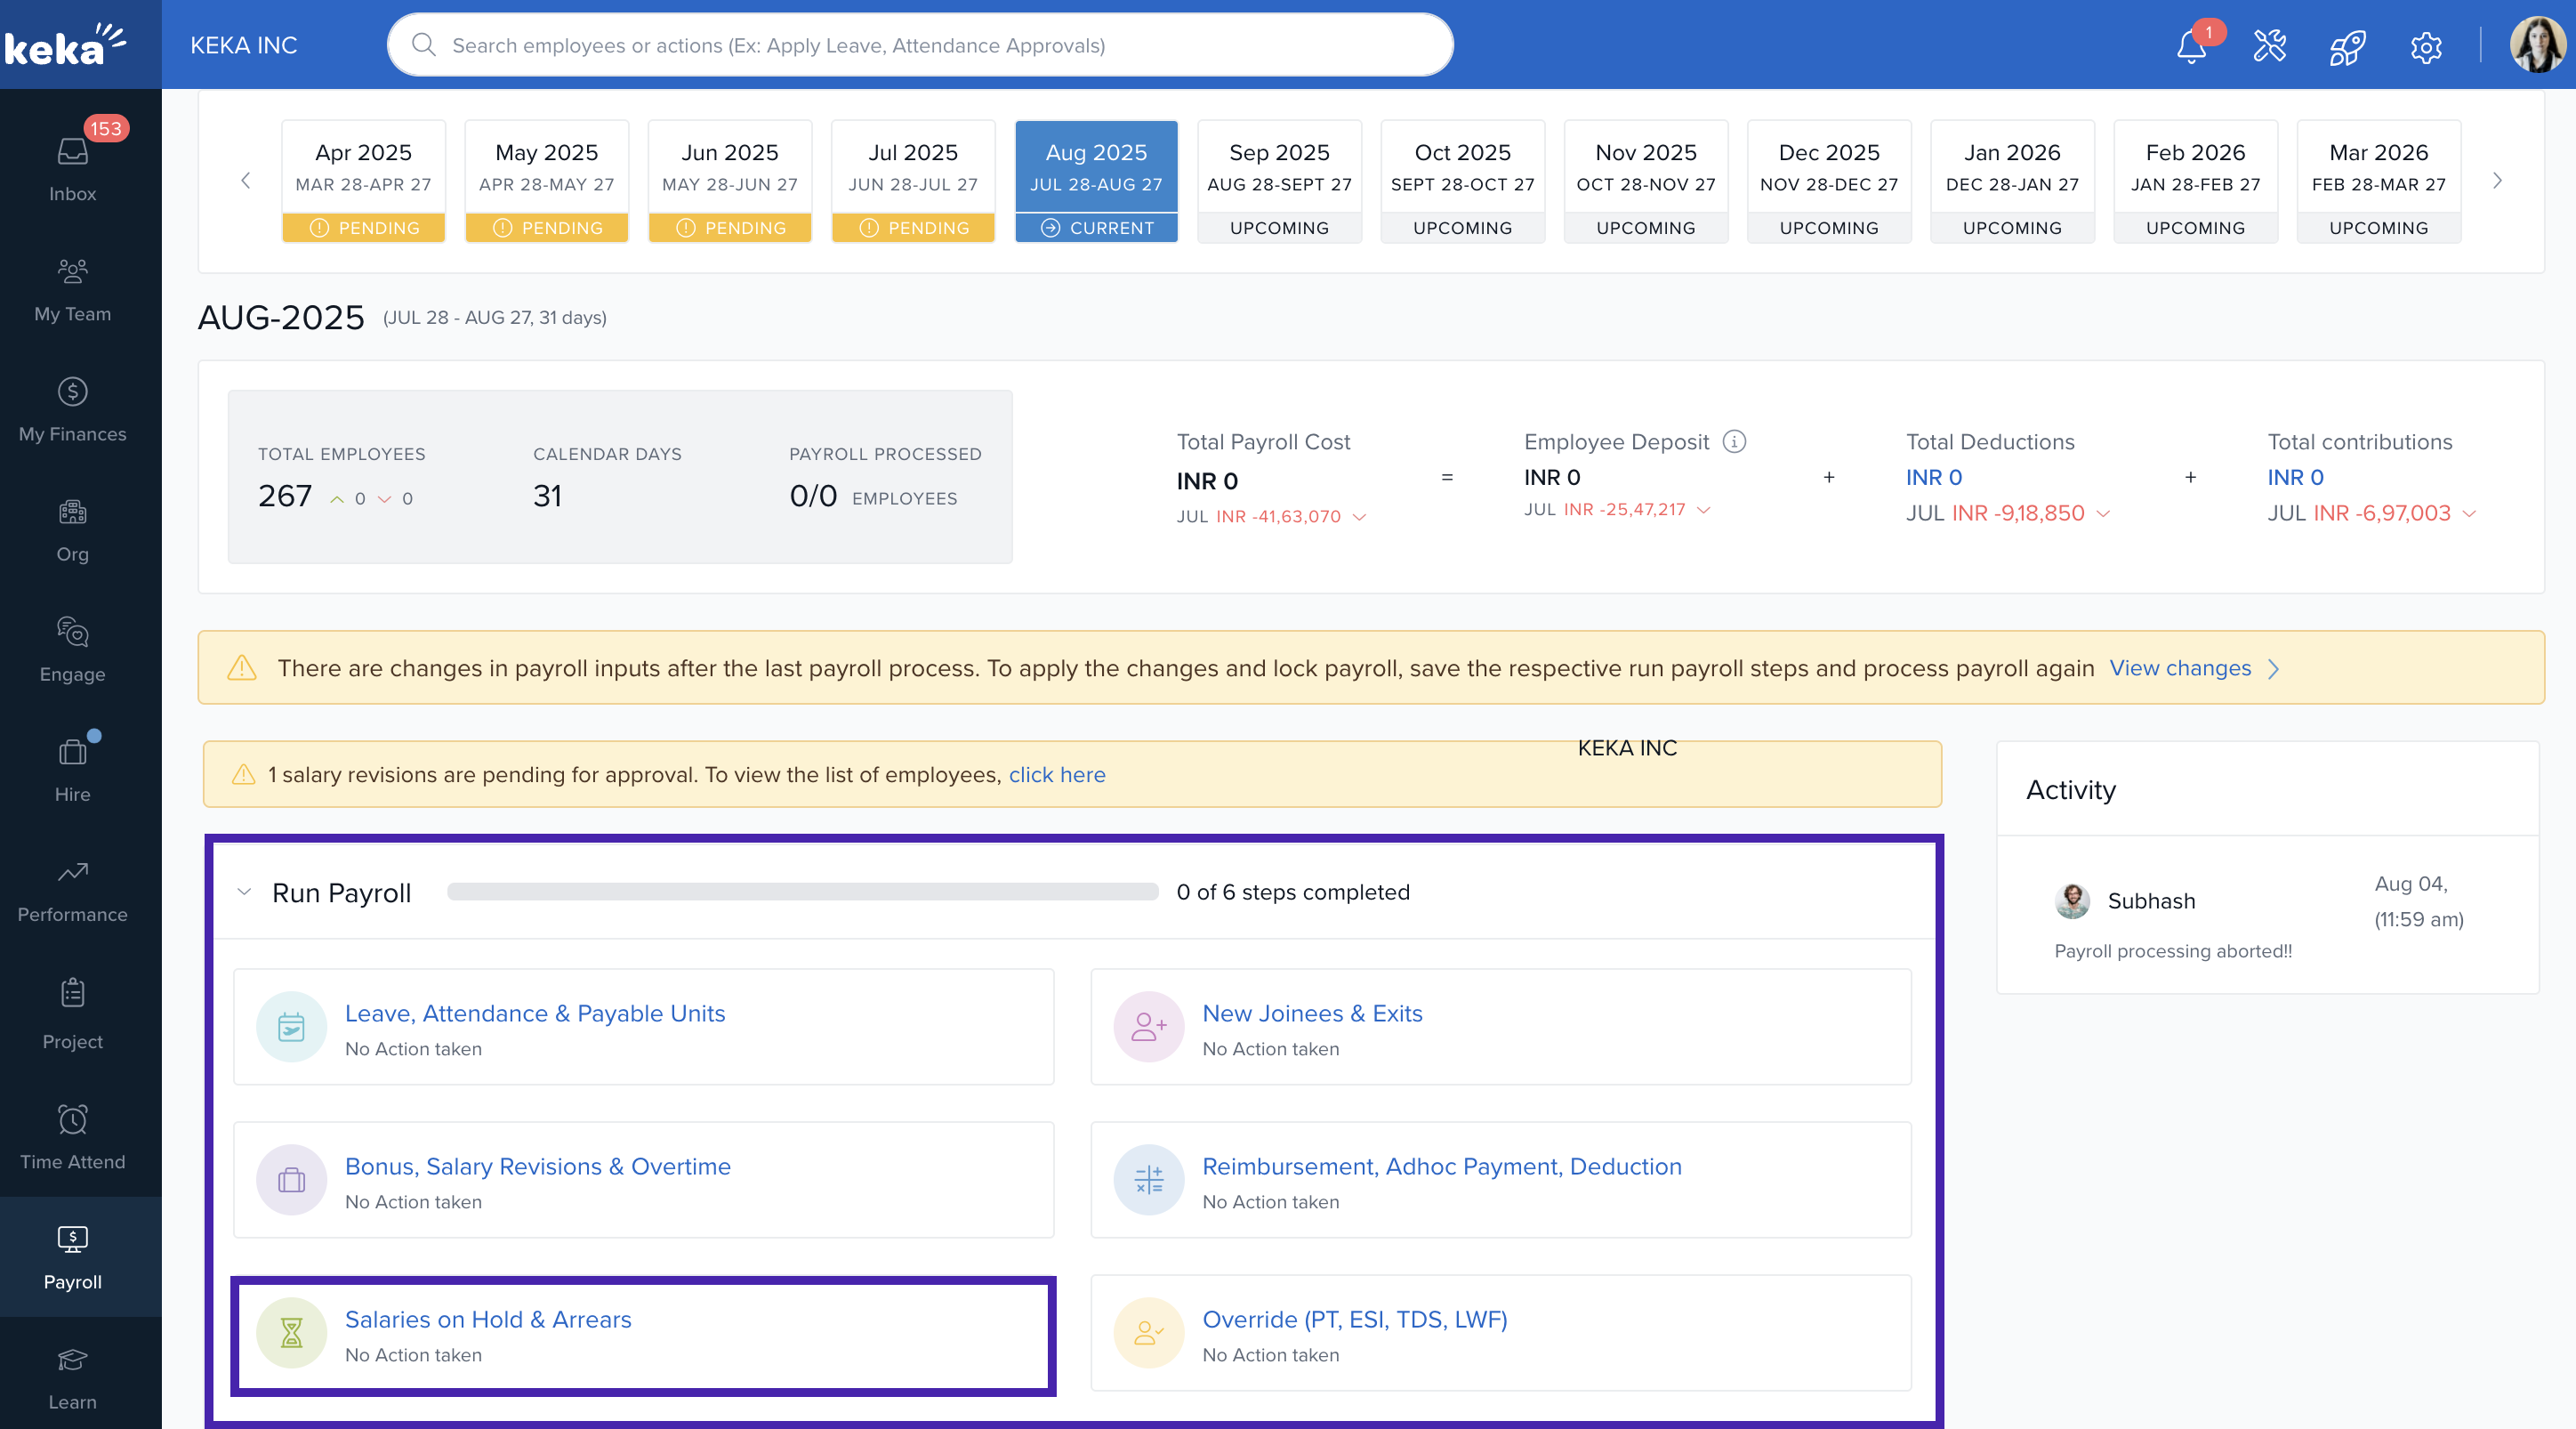Expand Total Deductions JUL comparison chevron

[x=2103, y=513]
